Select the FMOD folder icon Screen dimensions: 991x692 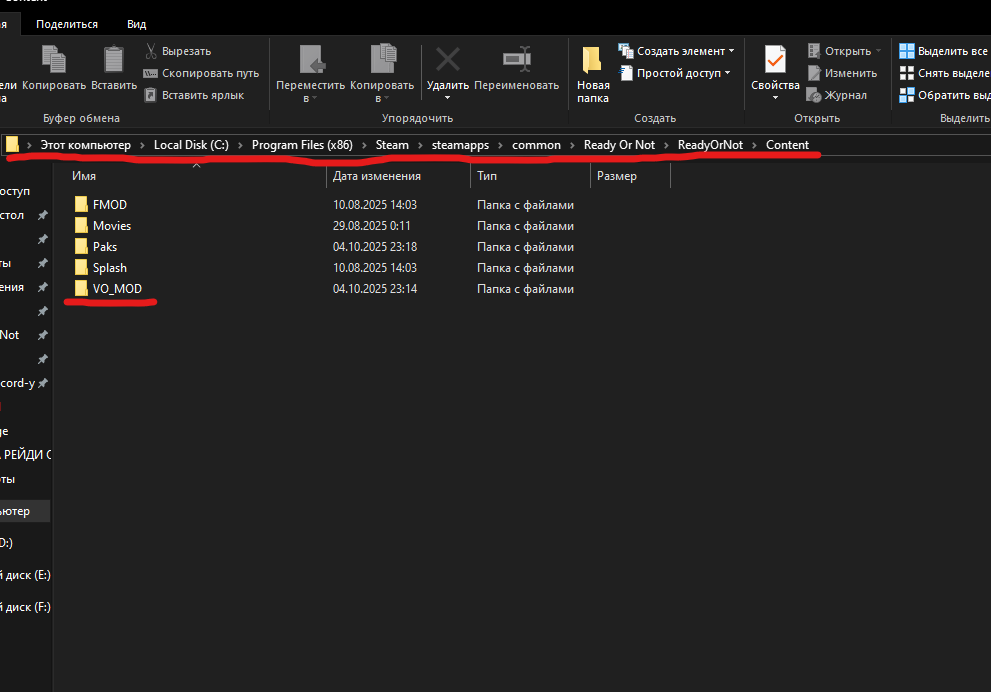pyautogui.click(x=82, y=204)
